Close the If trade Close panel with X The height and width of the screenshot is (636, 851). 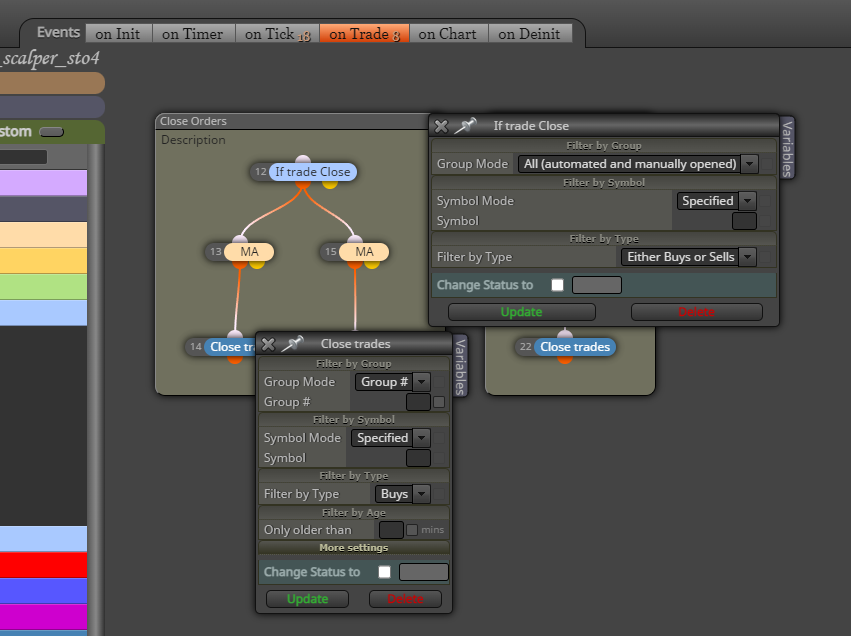click(441, 126)
